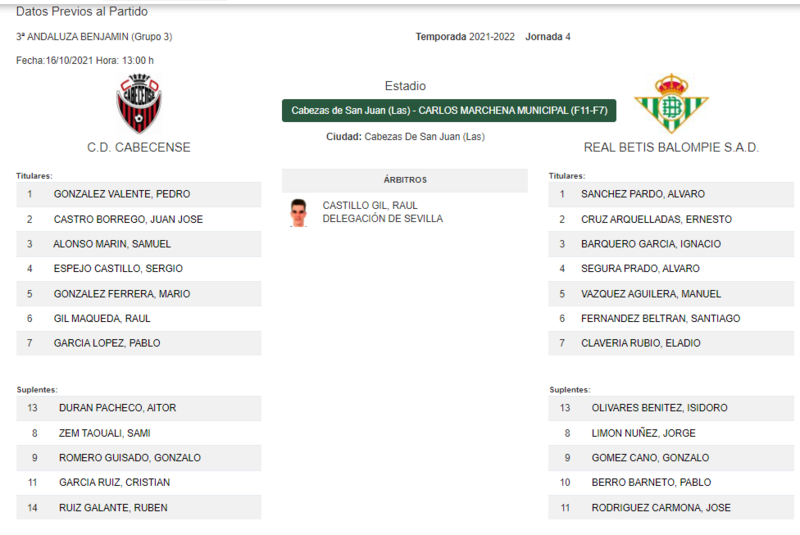Select player GONZALEZ VALENTE, PEDRO
The image size is (800, 535).
139,194
